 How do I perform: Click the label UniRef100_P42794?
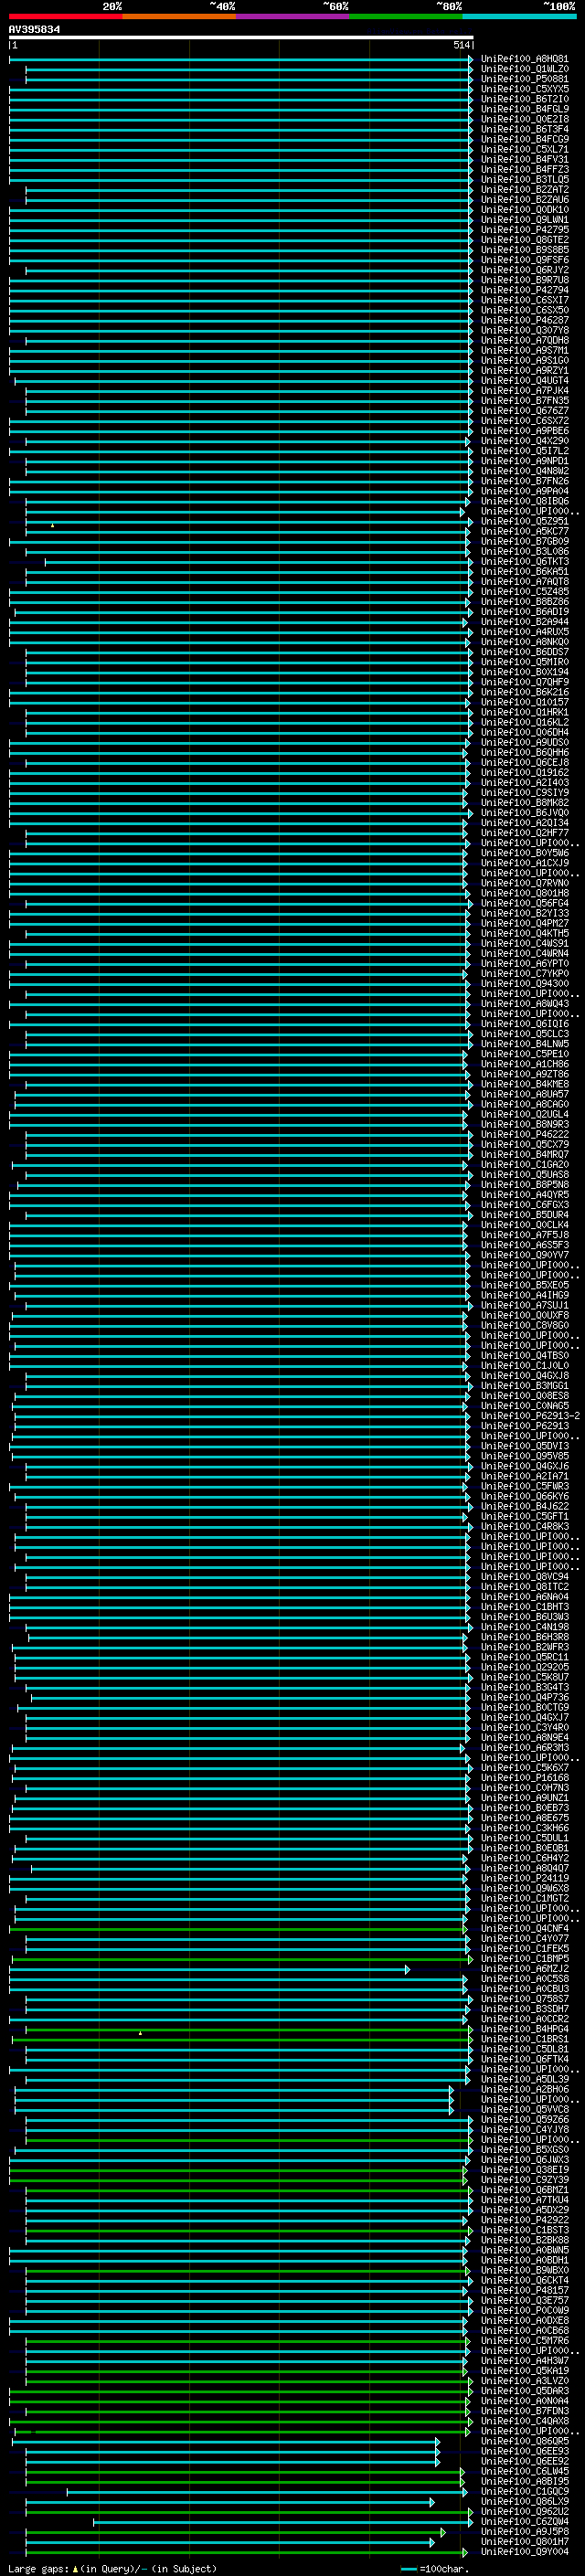tap(524, 290)
